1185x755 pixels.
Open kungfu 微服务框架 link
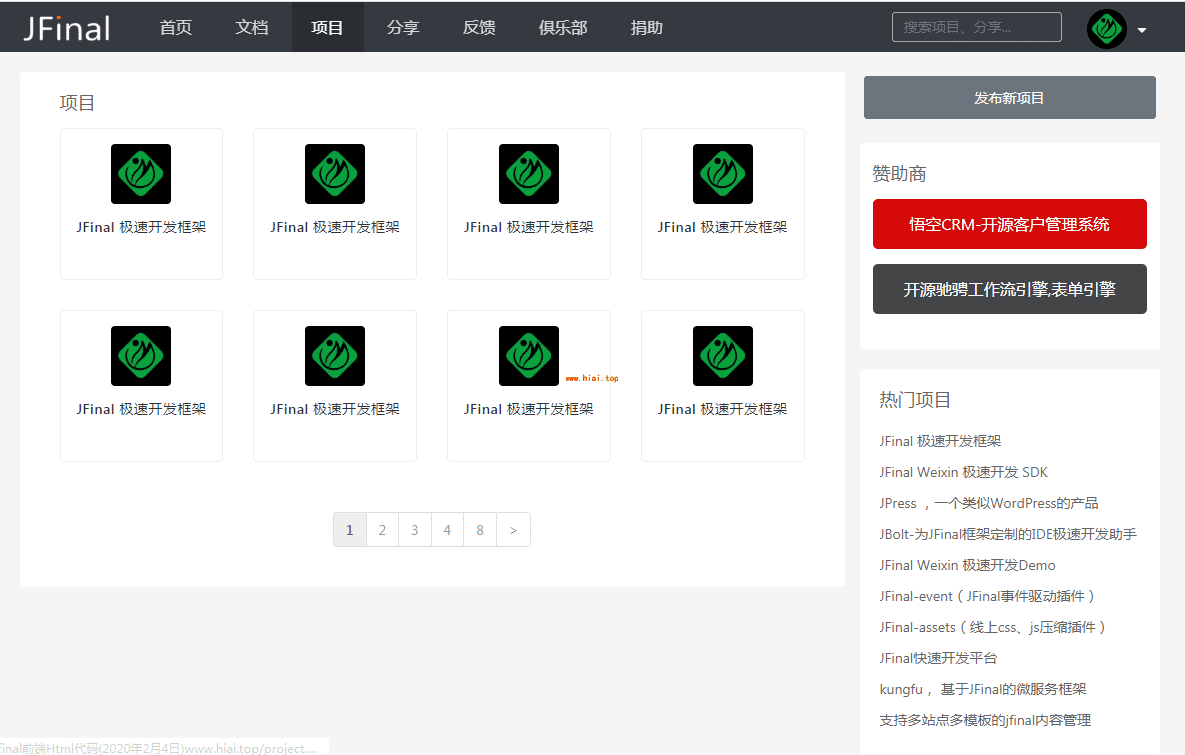point(982,688)
